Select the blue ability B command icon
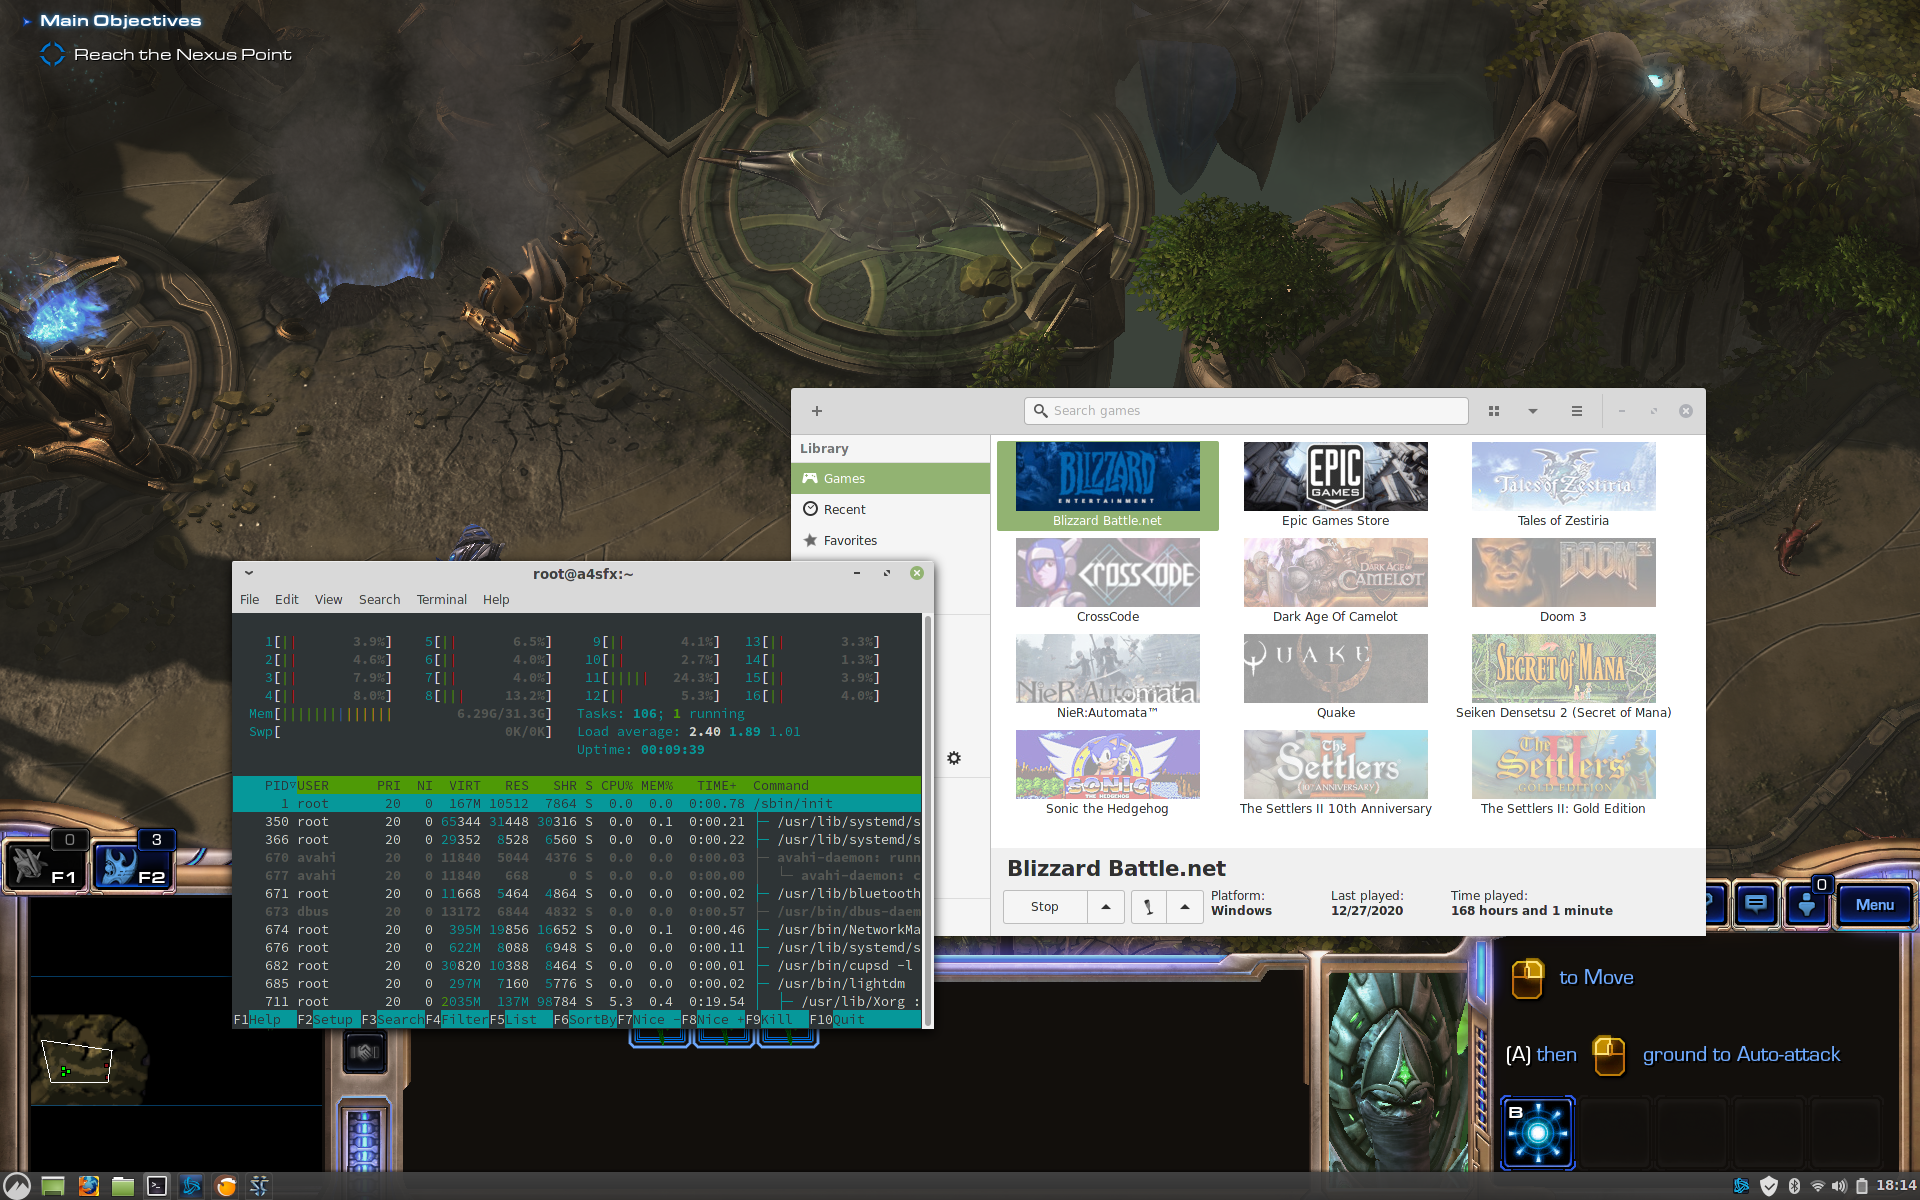 point(1538,1133)
